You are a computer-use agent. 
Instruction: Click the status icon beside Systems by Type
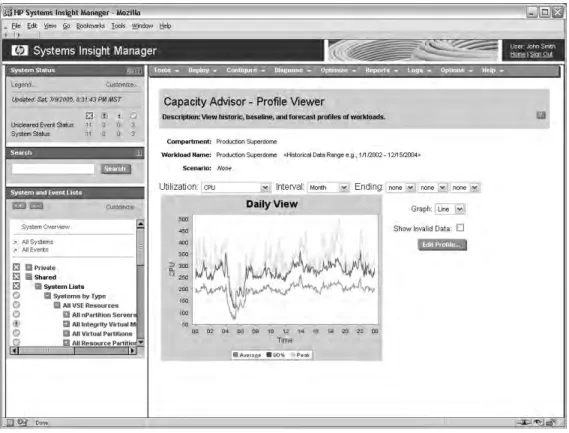pyautogui.click(x=16, y=296)
